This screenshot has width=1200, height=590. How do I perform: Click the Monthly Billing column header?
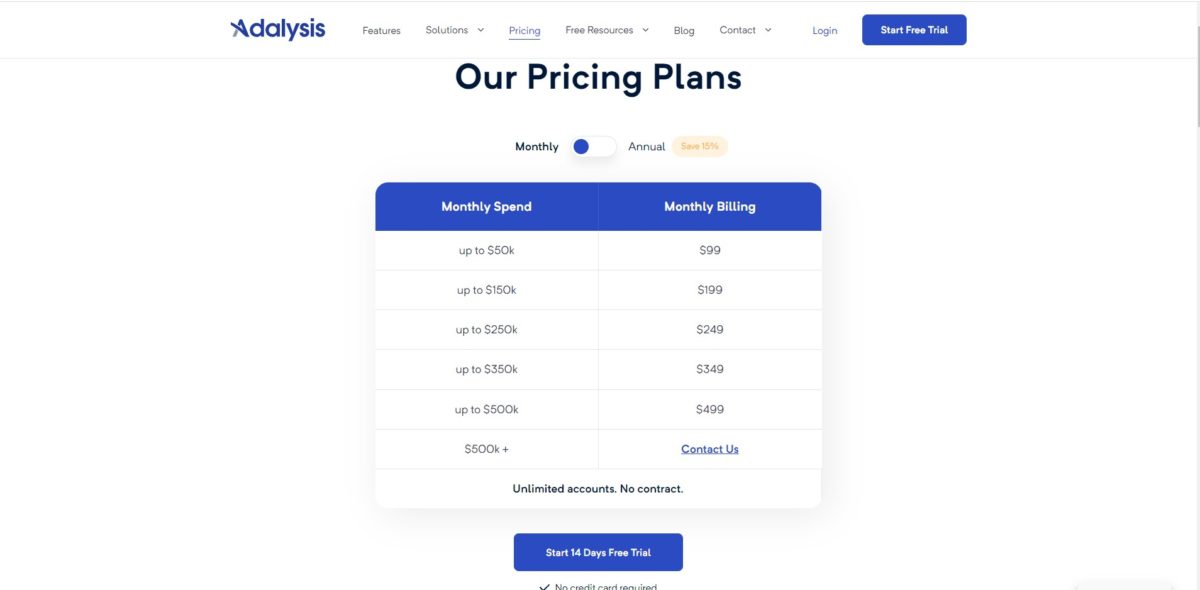coord(710,207)
